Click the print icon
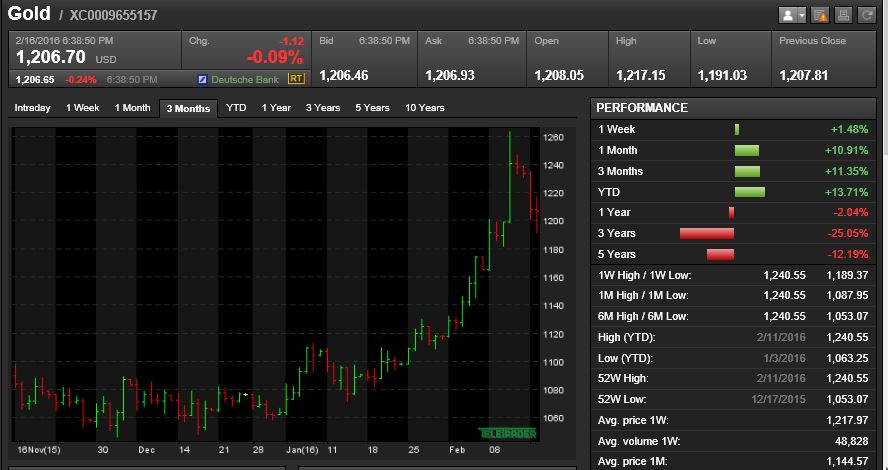 (843, 15)
